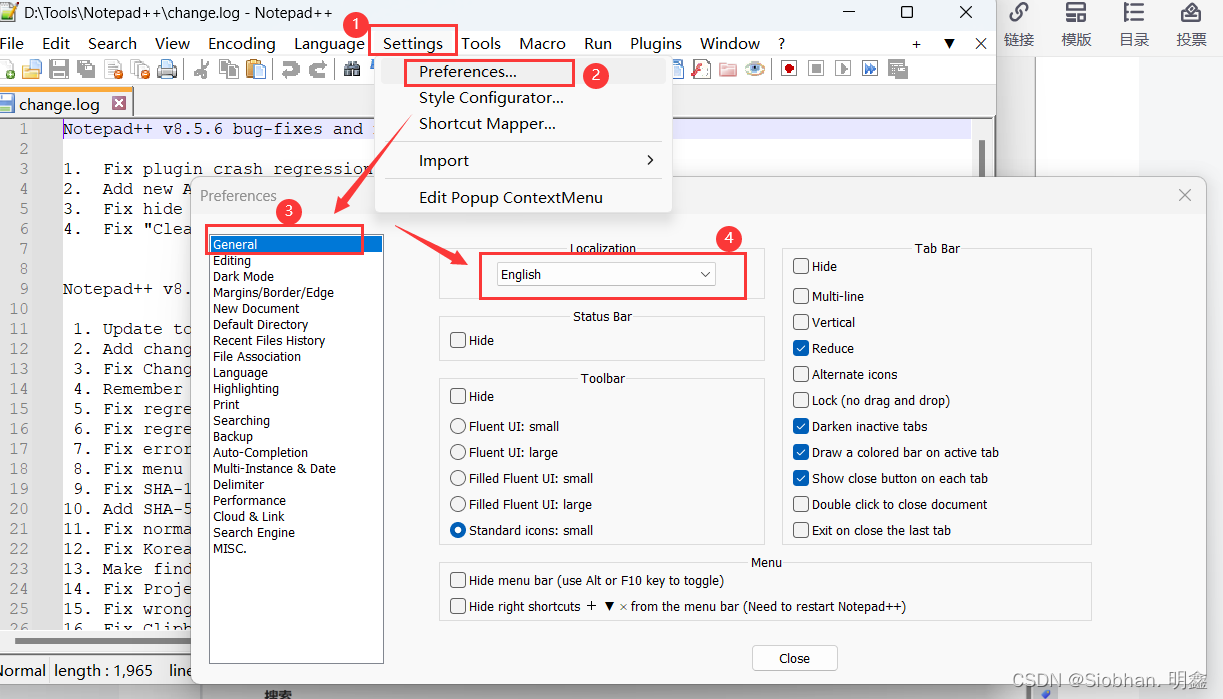Image resolution: width=1223 pixels, height=699 pixels.
Task: Select MISC. in preferences list
Action: 229,548
